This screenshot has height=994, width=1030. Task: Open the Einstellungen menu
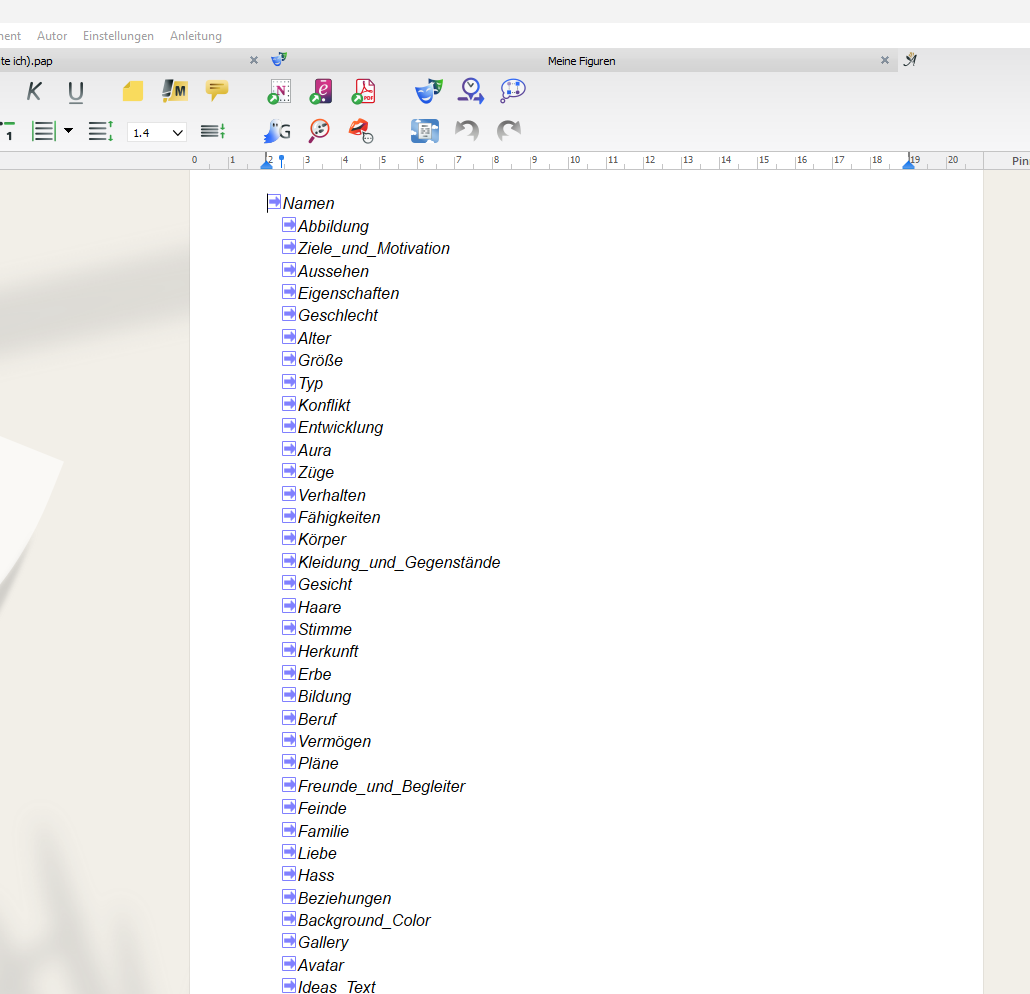click(x=118, y=36)
